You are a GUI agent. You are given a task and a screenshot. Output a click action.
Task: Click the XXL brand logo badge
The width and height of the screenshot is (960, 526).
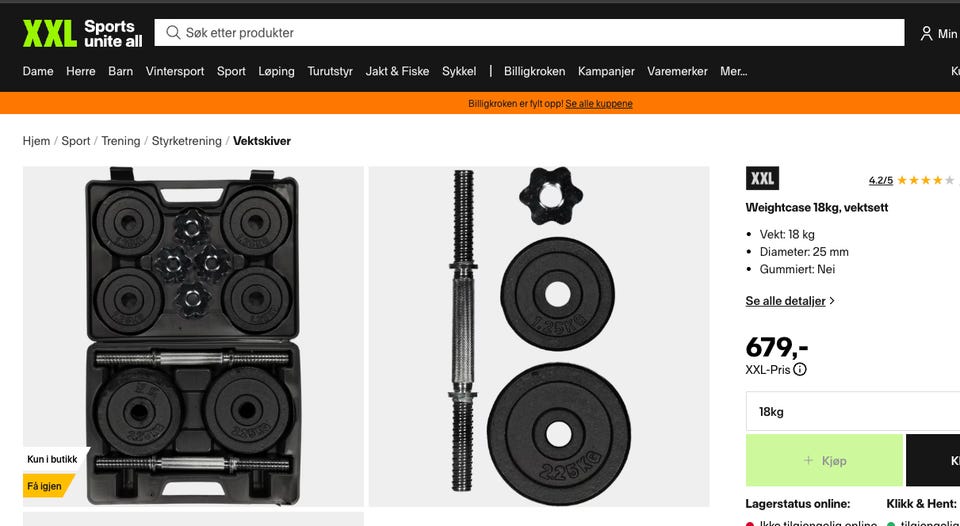pyautogui.click(x=762, y=178)
